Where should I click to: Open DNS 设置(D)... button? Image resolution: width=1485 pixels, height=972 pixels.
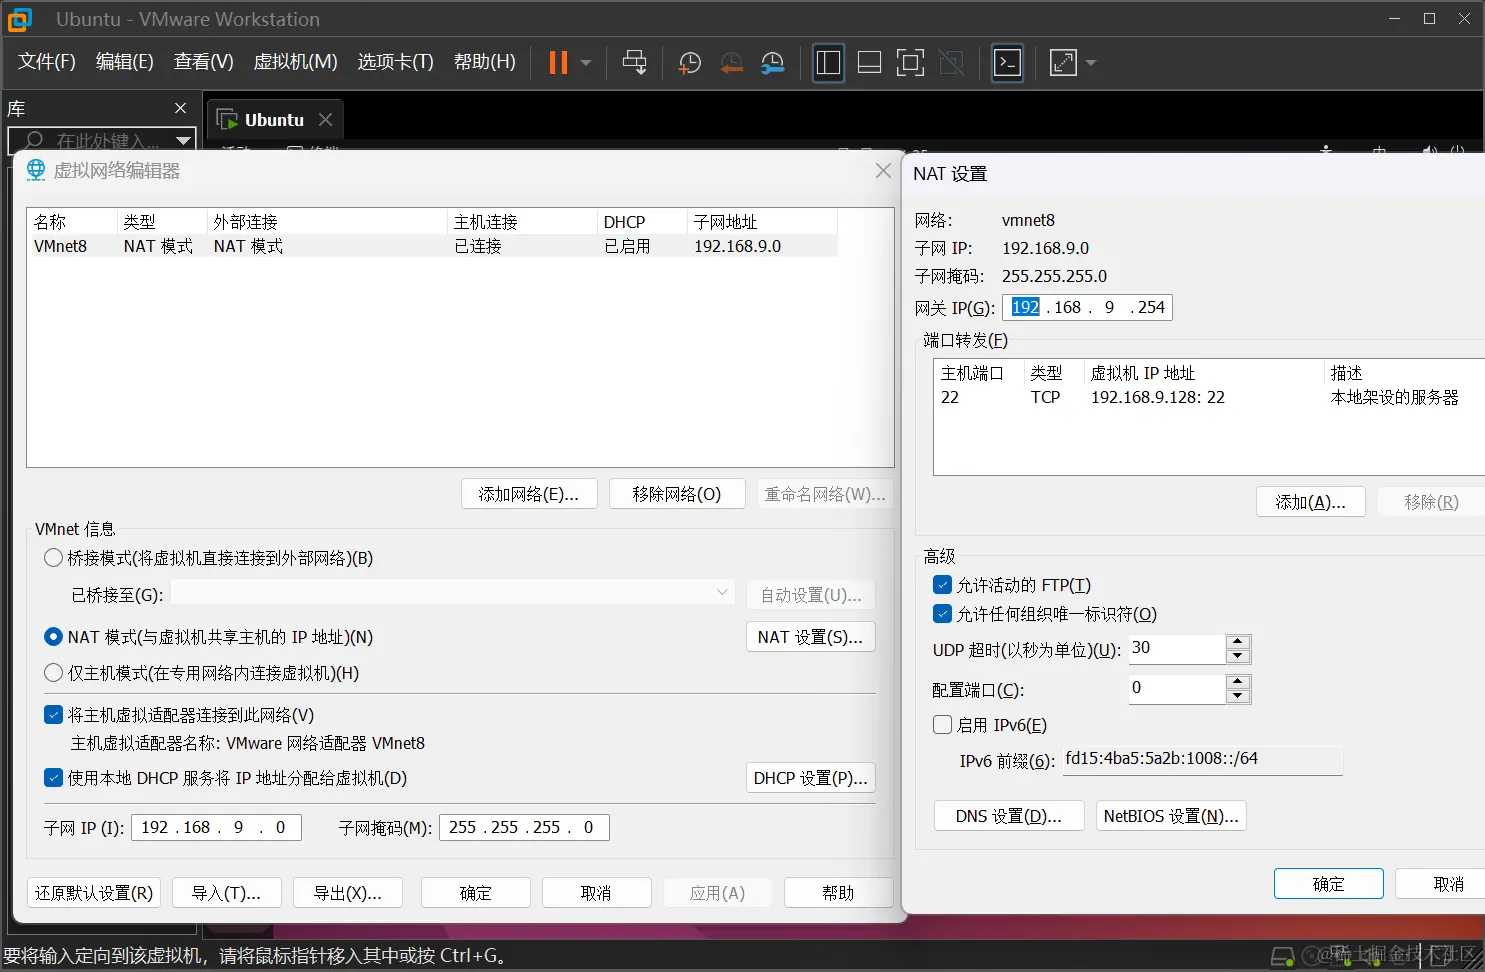pyautogui.click(x=1009, y=816)
